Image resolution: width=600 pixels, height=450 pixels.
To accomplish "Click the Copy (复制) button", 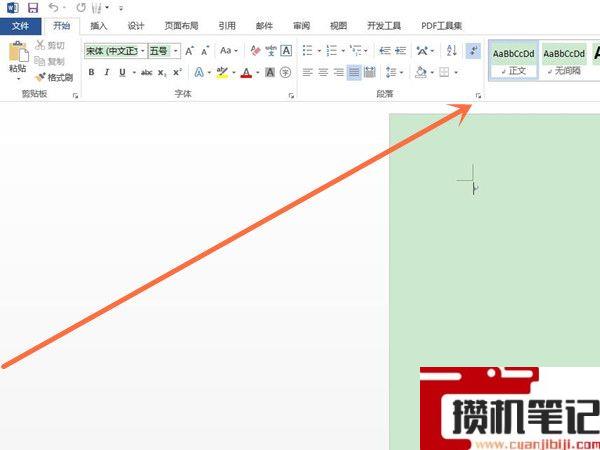I will (49, 61).
